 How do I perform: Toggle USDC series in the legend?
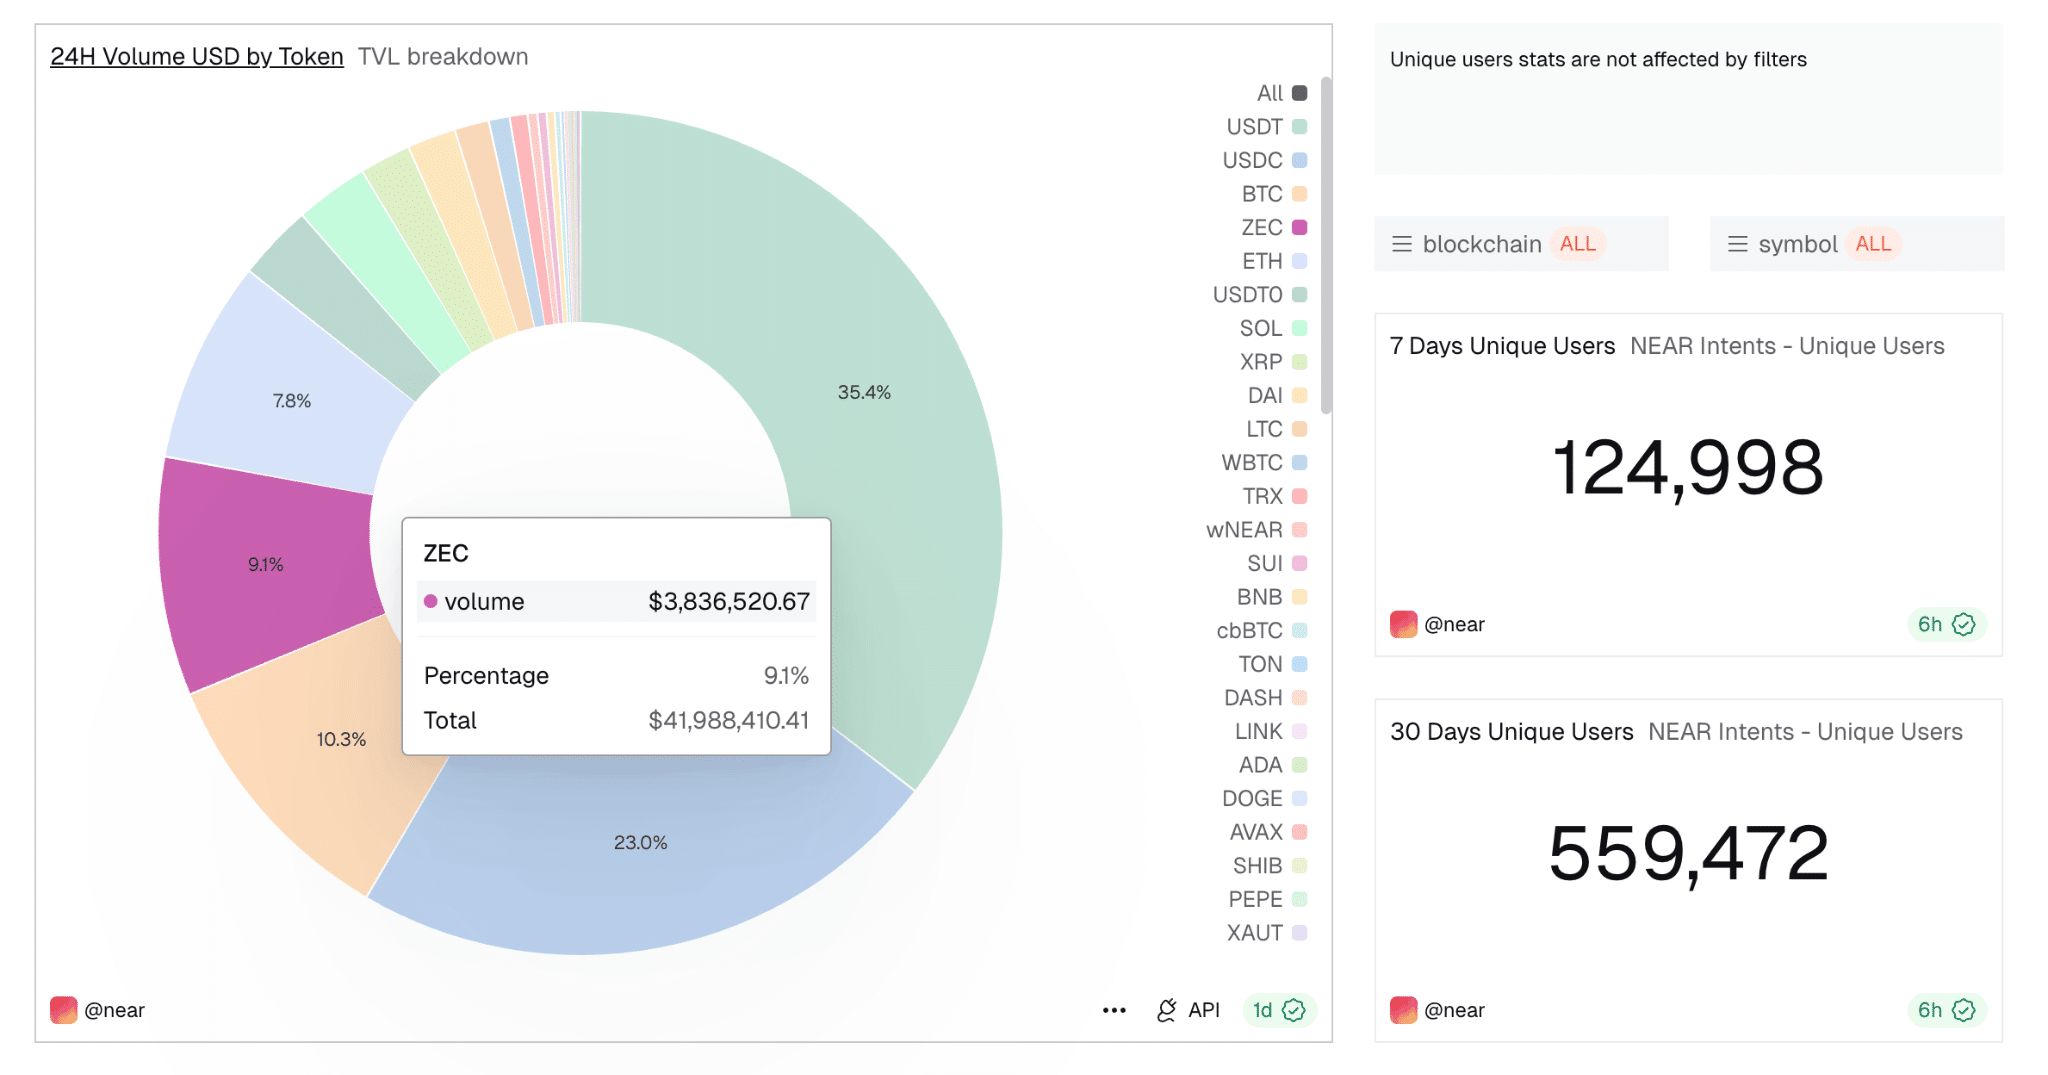(1265, 160)
